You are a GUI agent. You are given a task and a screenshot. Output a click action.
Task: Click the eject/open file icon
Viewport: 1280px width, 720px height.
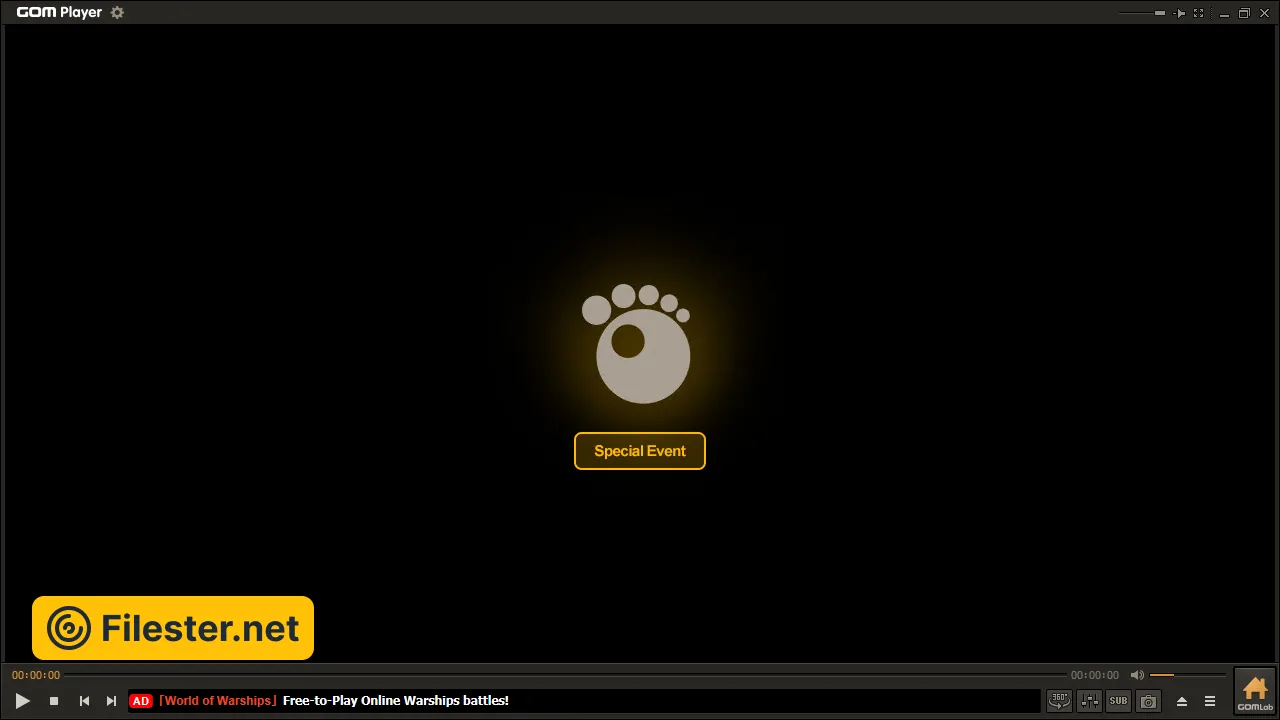pos(1182,701)
